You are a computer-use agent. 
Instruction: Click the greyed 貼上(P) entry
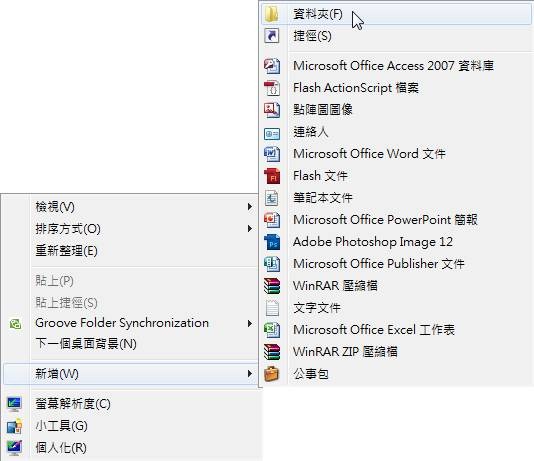tap(130, 281)
